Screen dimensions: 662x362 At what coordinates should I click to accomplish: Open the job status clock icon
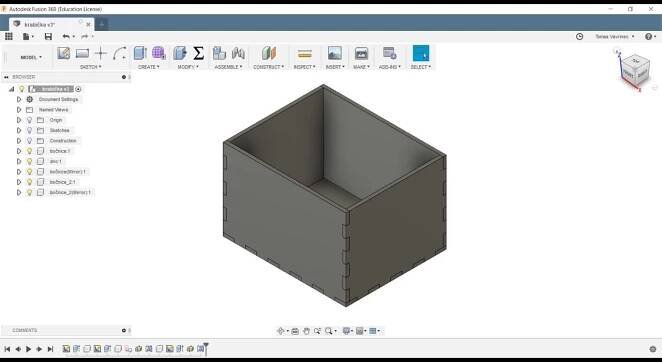pyautogui.click(x=580, y=37)
